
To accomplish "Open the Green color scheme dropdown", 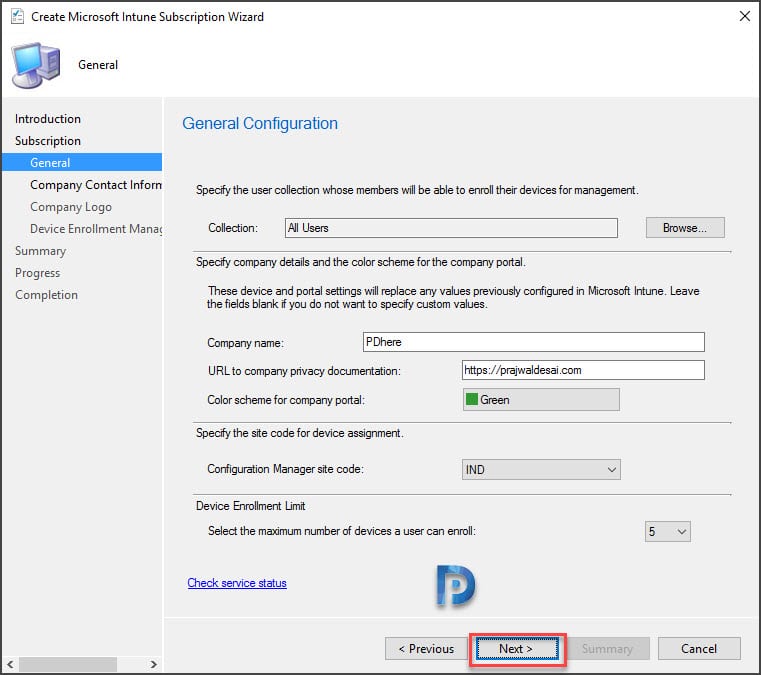I will 541,399.
